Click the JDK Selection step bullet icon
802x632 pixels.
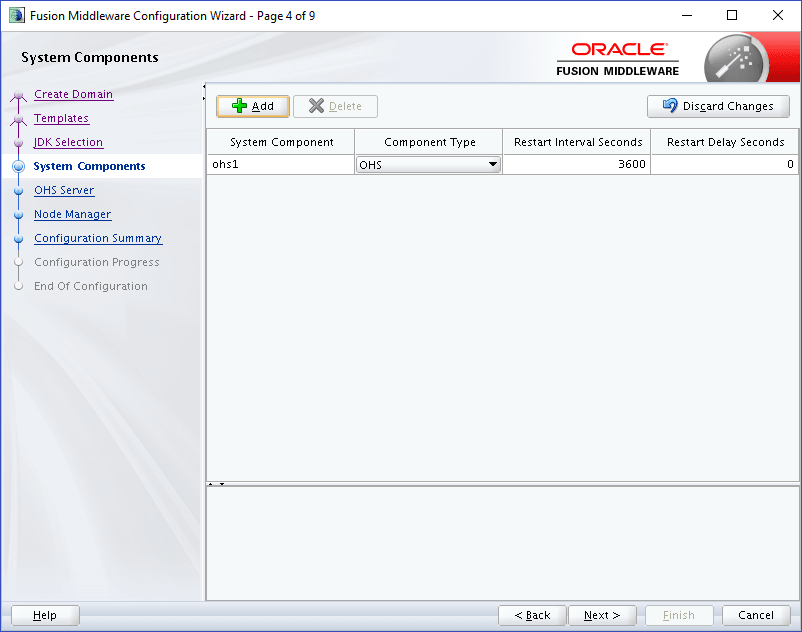(18, 143)
